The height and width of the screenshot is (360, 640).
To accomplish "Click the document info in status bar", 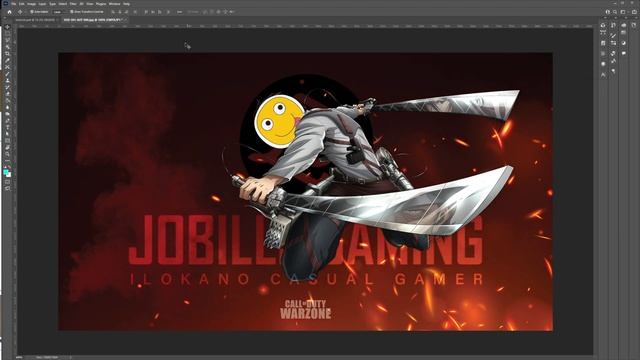I will pos(47,358).
